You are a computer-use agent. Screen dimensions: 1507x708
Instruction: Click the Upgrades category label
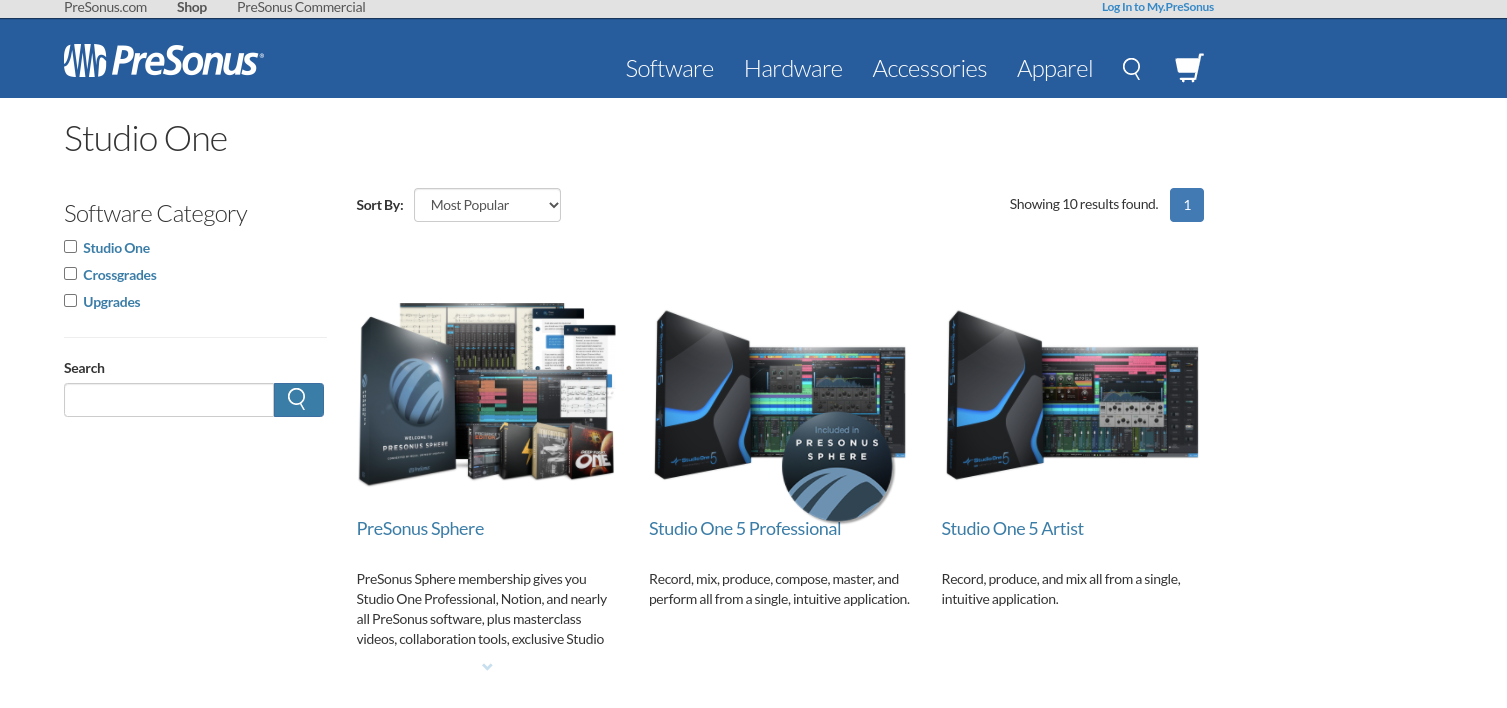[112, 302]
